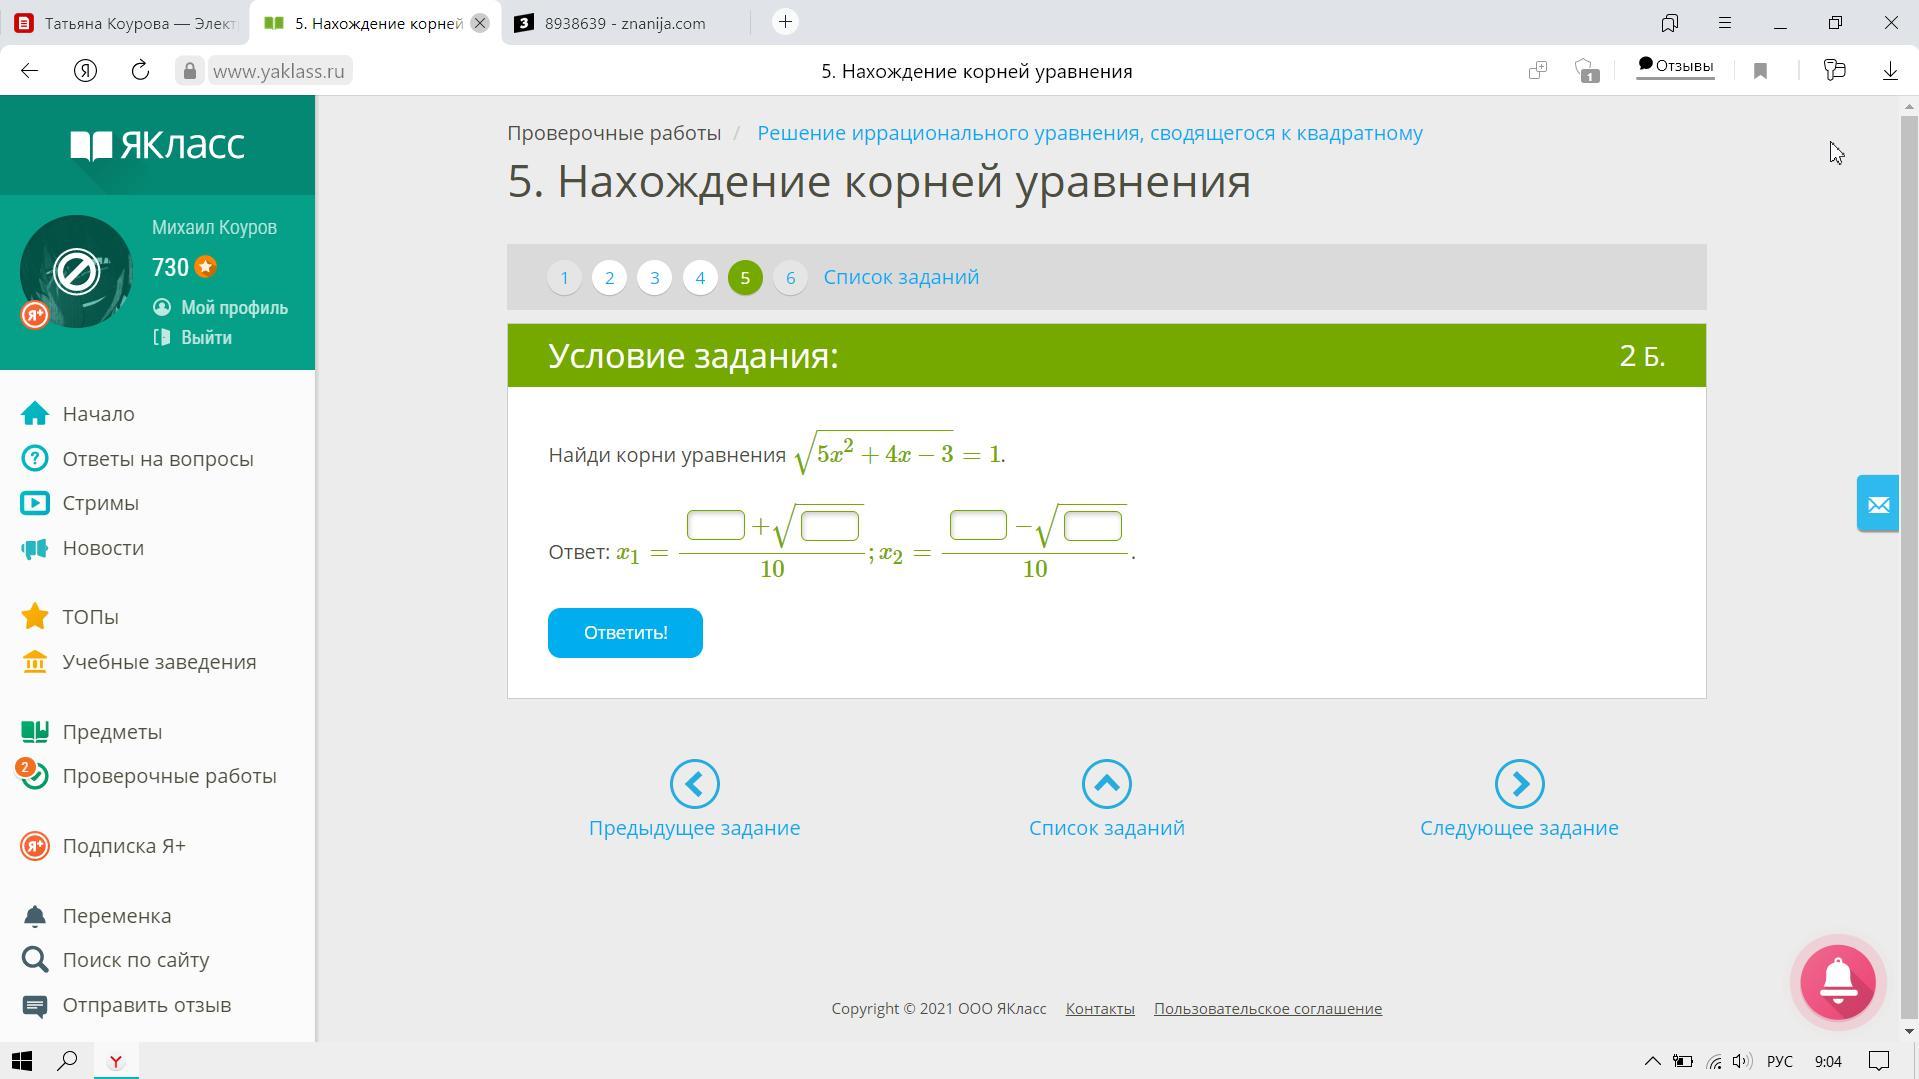Screen dimensions: 1919x1079
Task: Open Пользовательское соглашение footer link
Action: pyautogui.click(x=1268, y=1009)
